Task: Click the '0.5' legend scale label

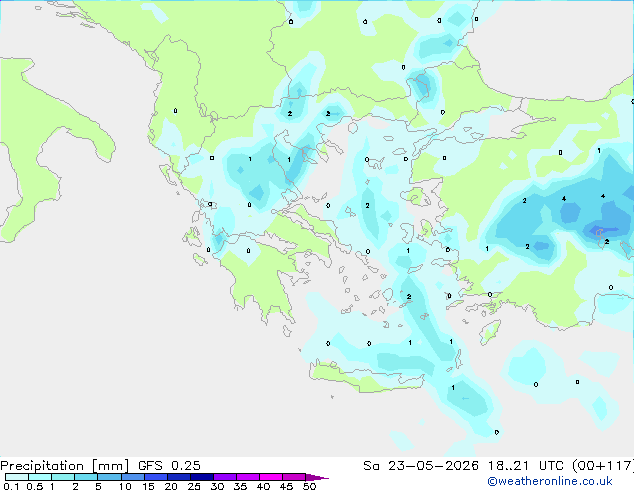Action: point(35,486)
